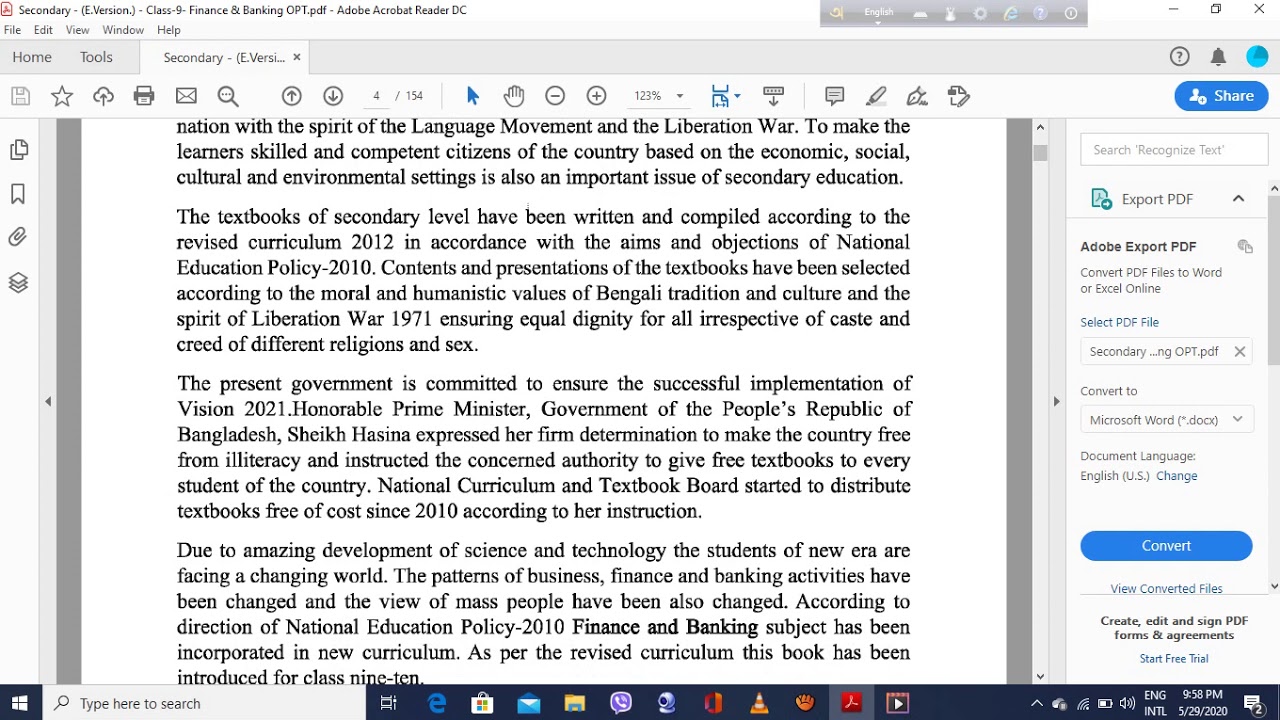This screenshot has width=1280, height=720.
Task: Click the blue Share button
Action: point(1221,96)
